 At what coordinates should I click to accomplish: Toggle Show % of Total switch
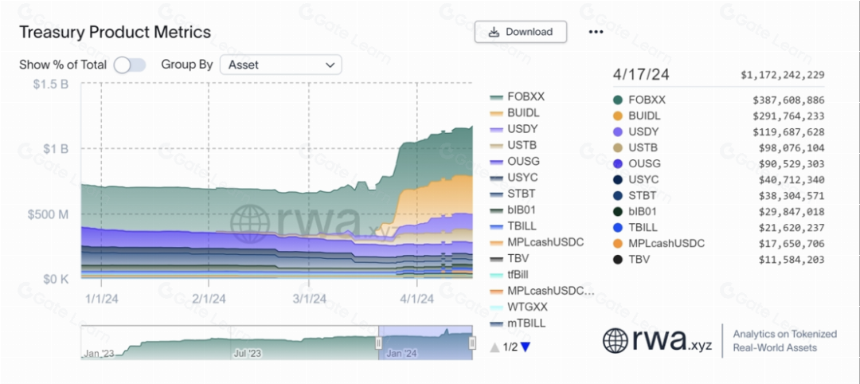tap(130, 65)
